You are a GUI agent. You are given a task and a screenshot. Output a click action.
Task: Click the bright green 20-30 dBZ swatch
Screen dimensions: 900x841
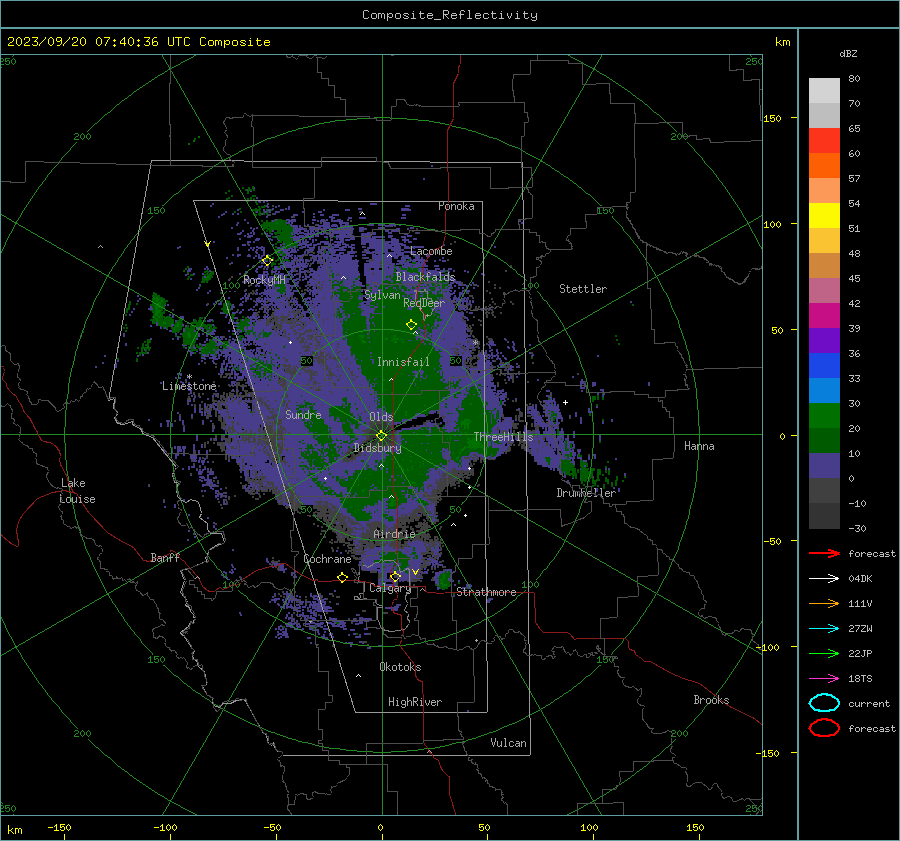pos(824,416)
